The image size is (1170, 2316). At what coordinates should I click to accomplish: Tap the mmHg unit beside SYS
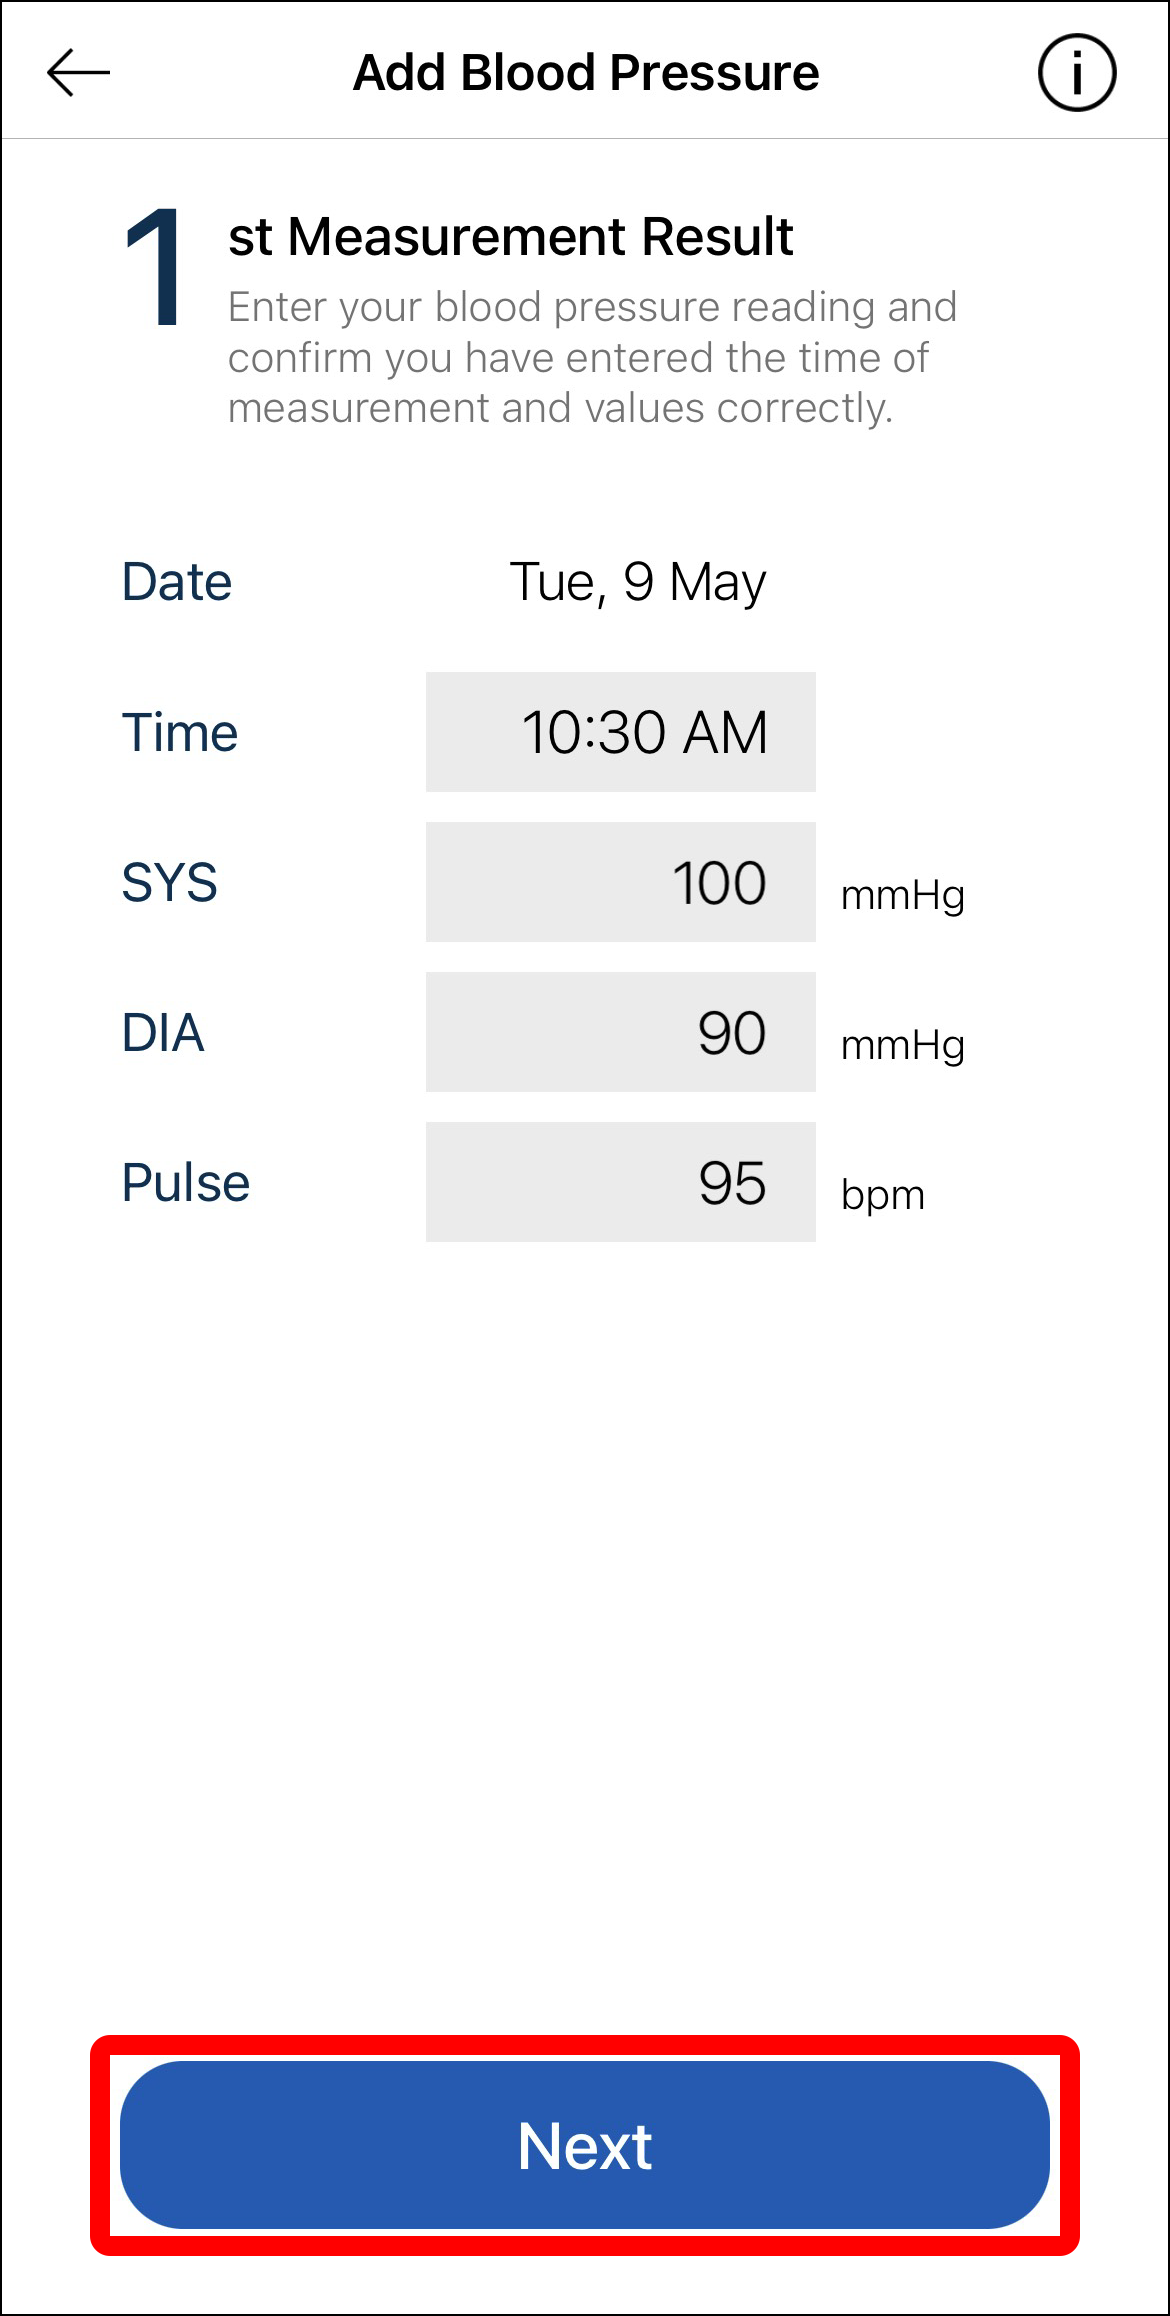tap(902, 895)
